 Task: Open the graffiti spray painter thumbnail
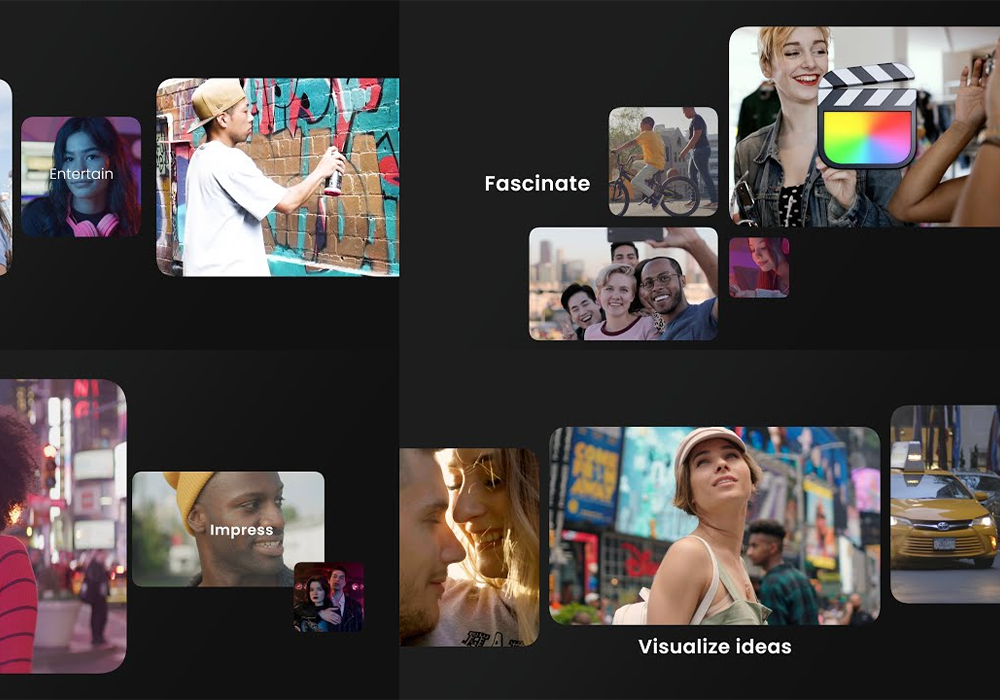[277, 176]
